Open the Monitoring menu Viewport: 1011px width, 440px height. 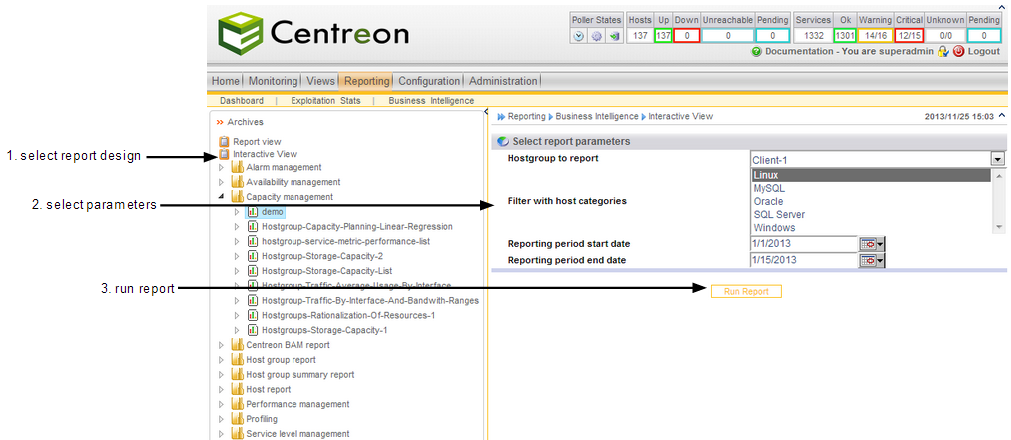[x=273, y=81]
